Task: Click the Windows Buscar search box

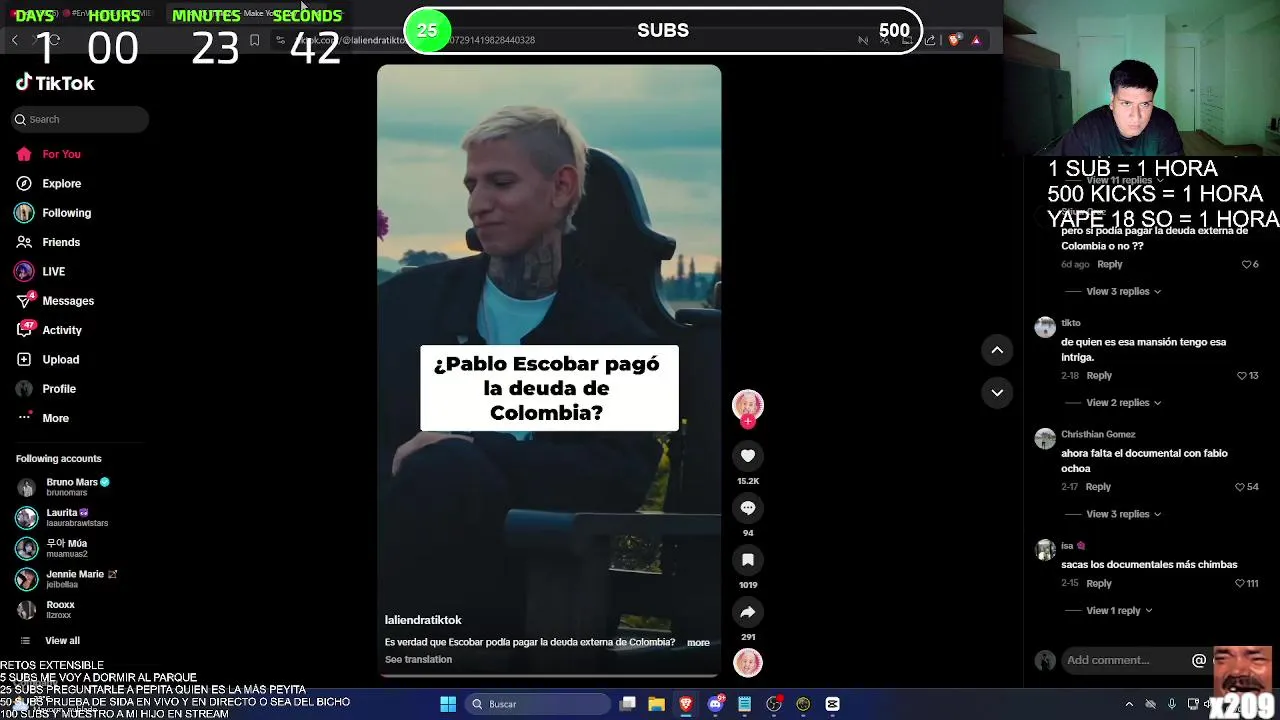Action: pos(540,704)
